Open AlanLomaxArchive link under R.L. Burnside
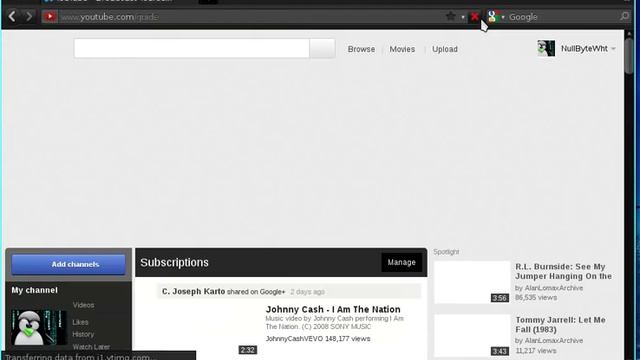This screenshot has height=360, width=640. coord(554,288)
